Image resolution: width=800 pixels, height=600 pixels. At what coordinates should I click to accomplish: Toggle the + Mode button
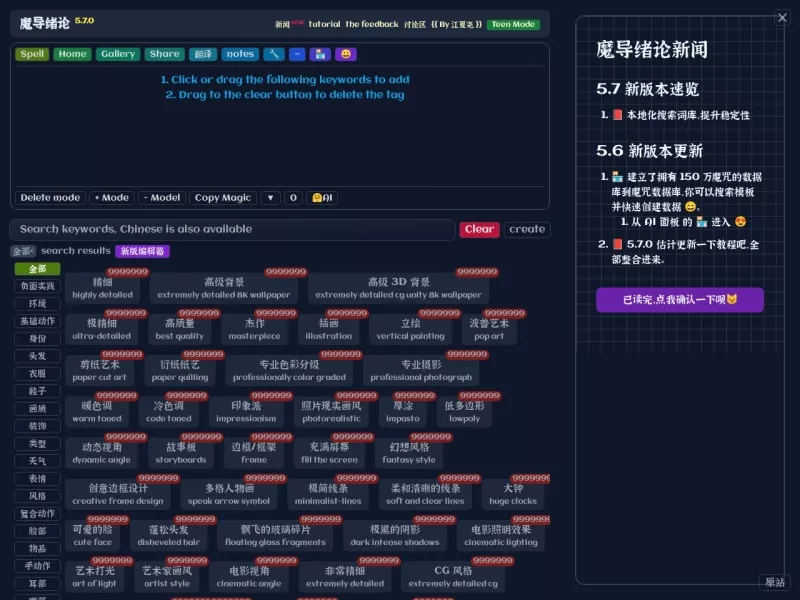(112, 198)
